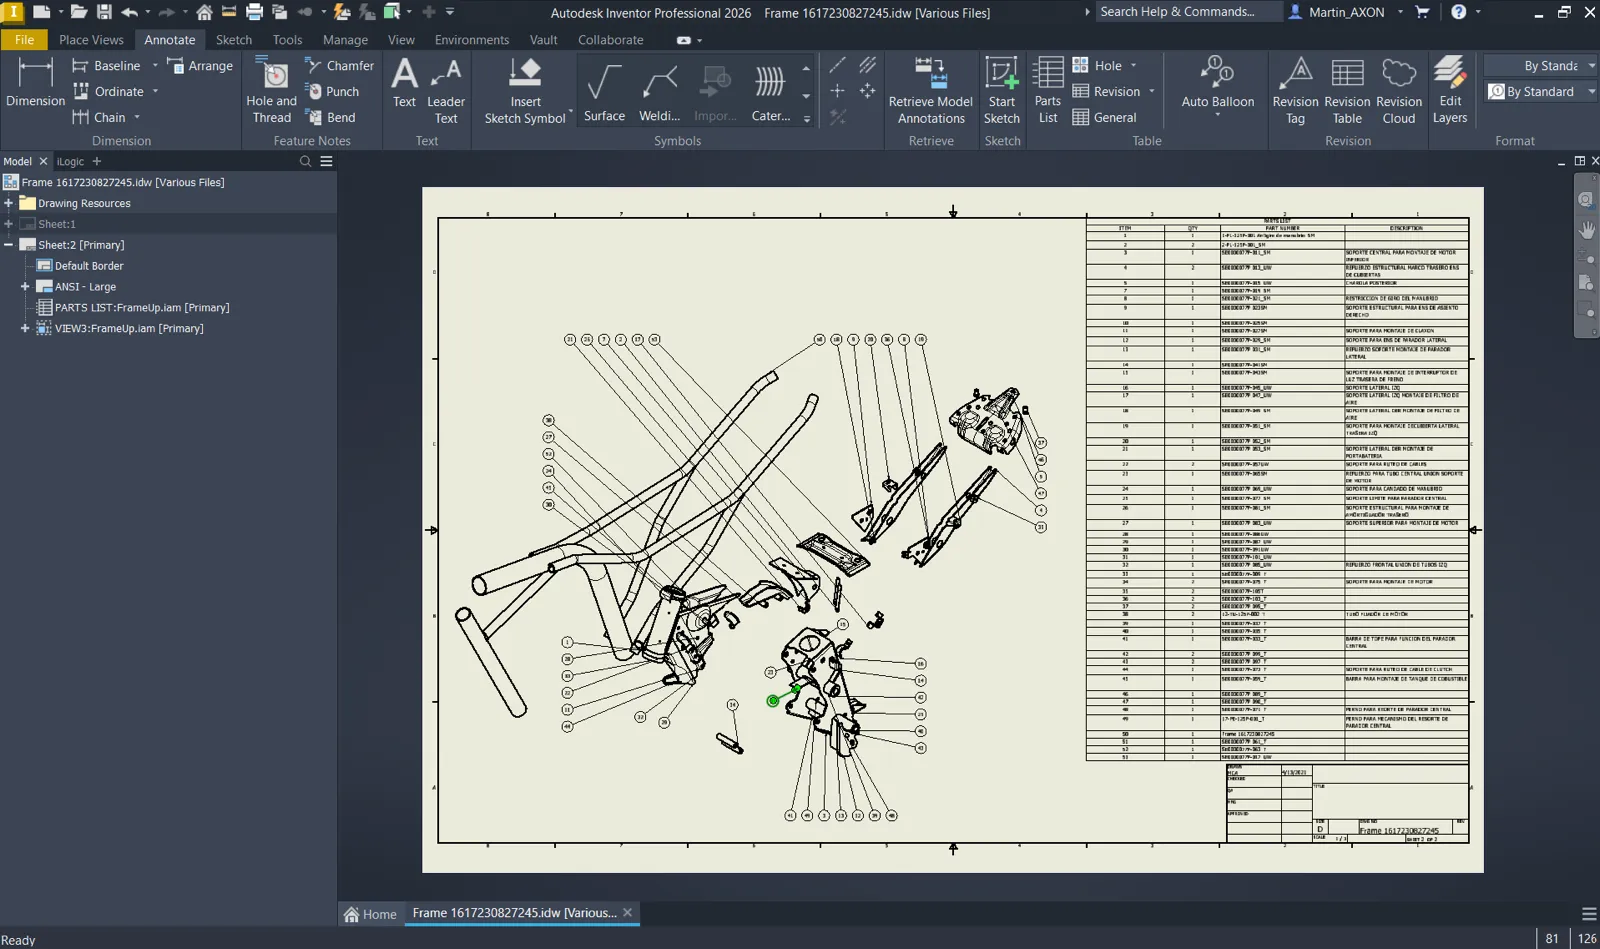Image resolution: width=1600 pixels, height=949 pixels.
Task: Expand the VIEW3:FrameUp.iam node
Action: tap(25, 328)
